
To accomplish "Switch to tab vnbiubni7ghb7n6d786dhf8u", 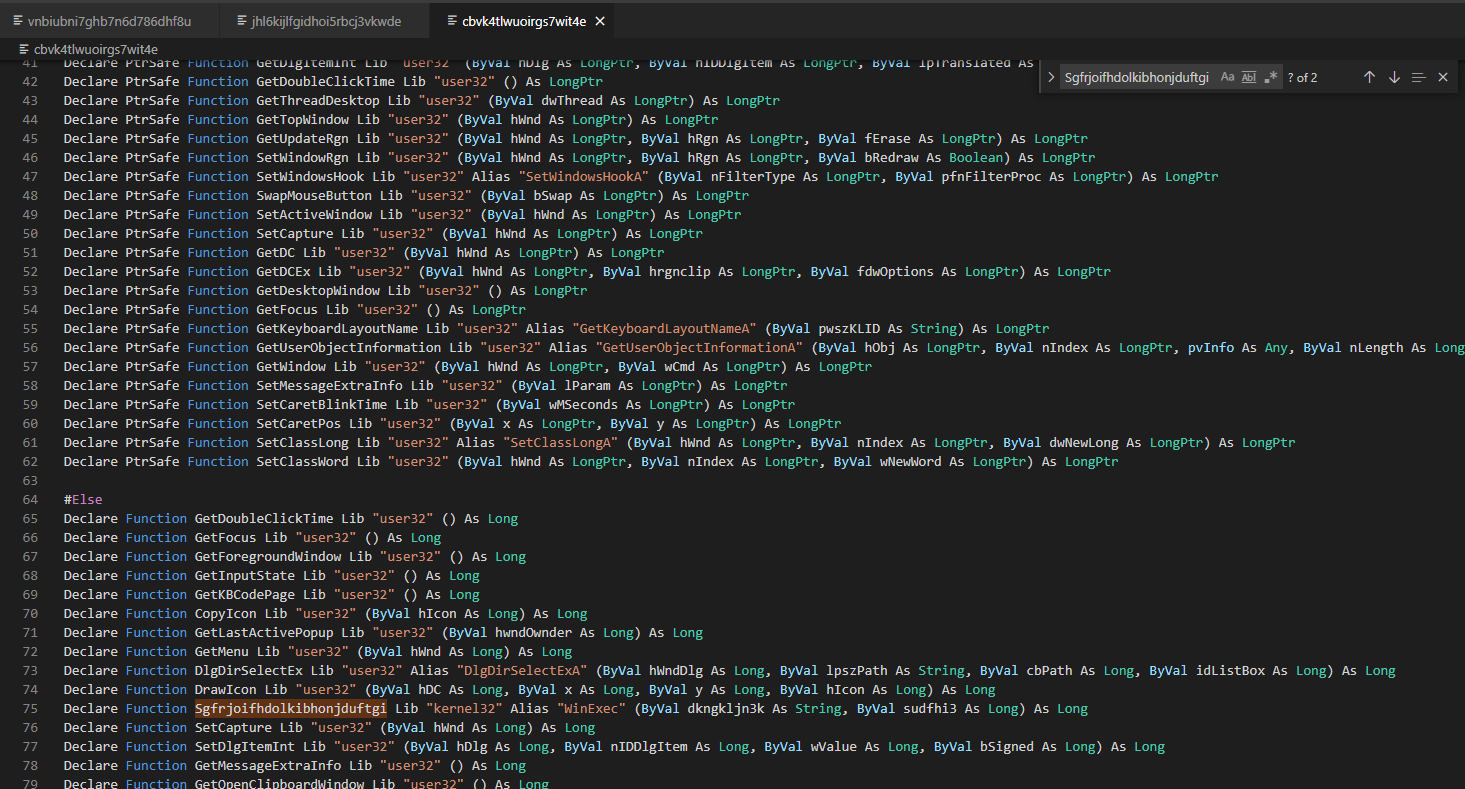I will (x=109, y=20).
